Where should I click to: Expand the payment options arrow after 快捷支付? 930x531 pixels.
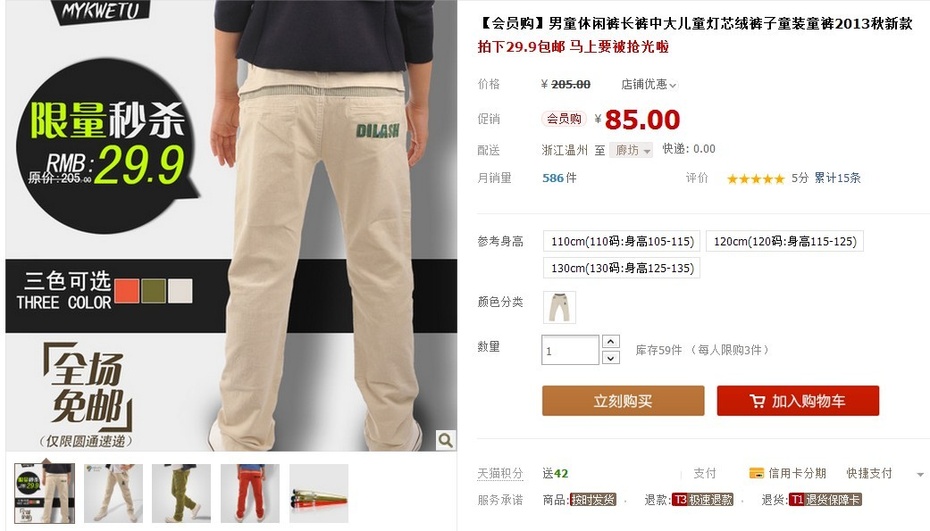click(x=920, y=474)
